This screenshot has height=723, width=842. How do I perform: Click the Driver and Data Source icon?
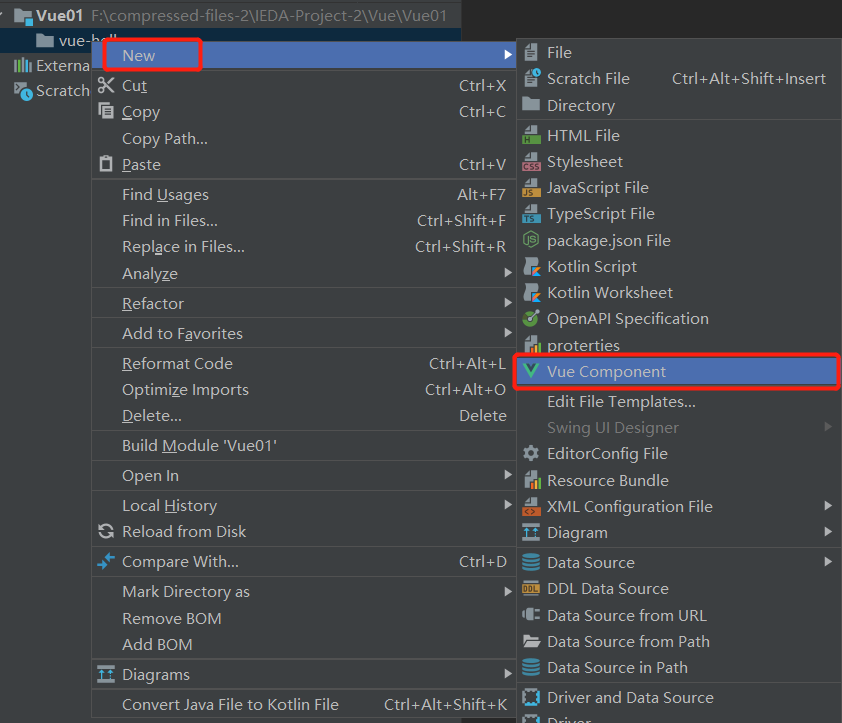[x=531, y=697]
